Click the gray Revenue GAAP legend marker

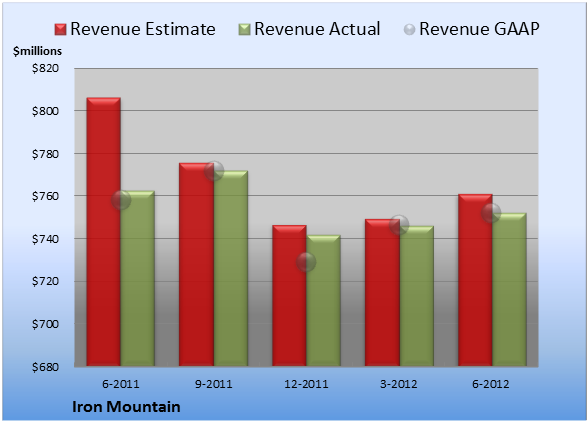pos(409,30)
